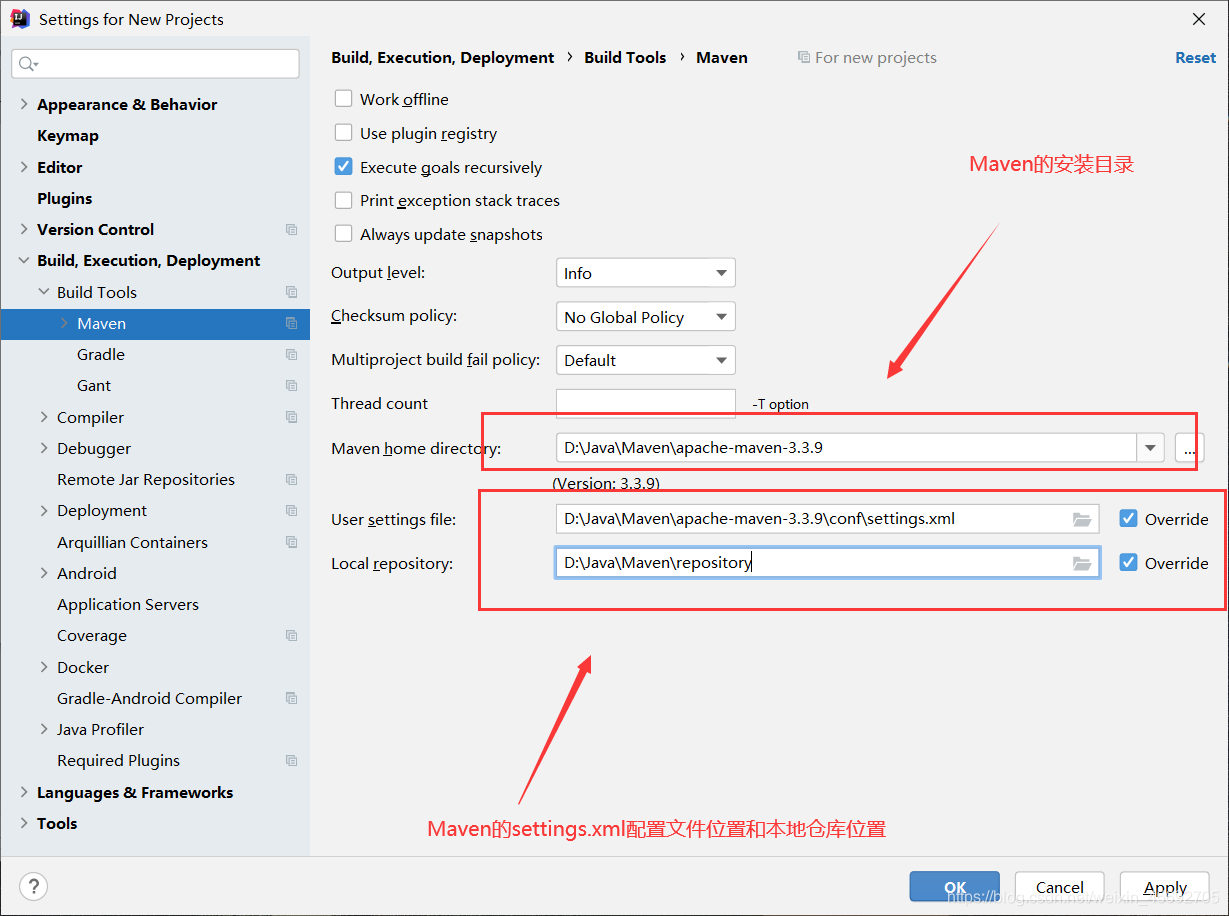Click the project-level icon beside Required Plugins

(x=291, y=761)
